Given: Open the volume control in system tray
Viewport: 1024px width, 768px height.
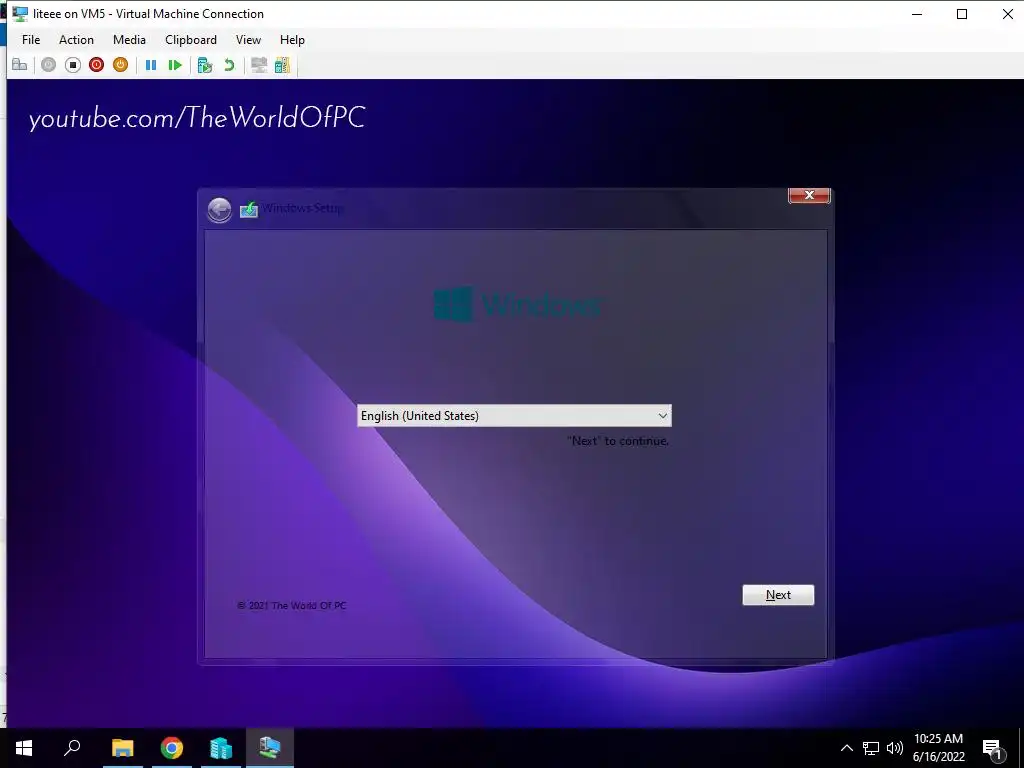Looking at the screenshot, I should point(895,748).
